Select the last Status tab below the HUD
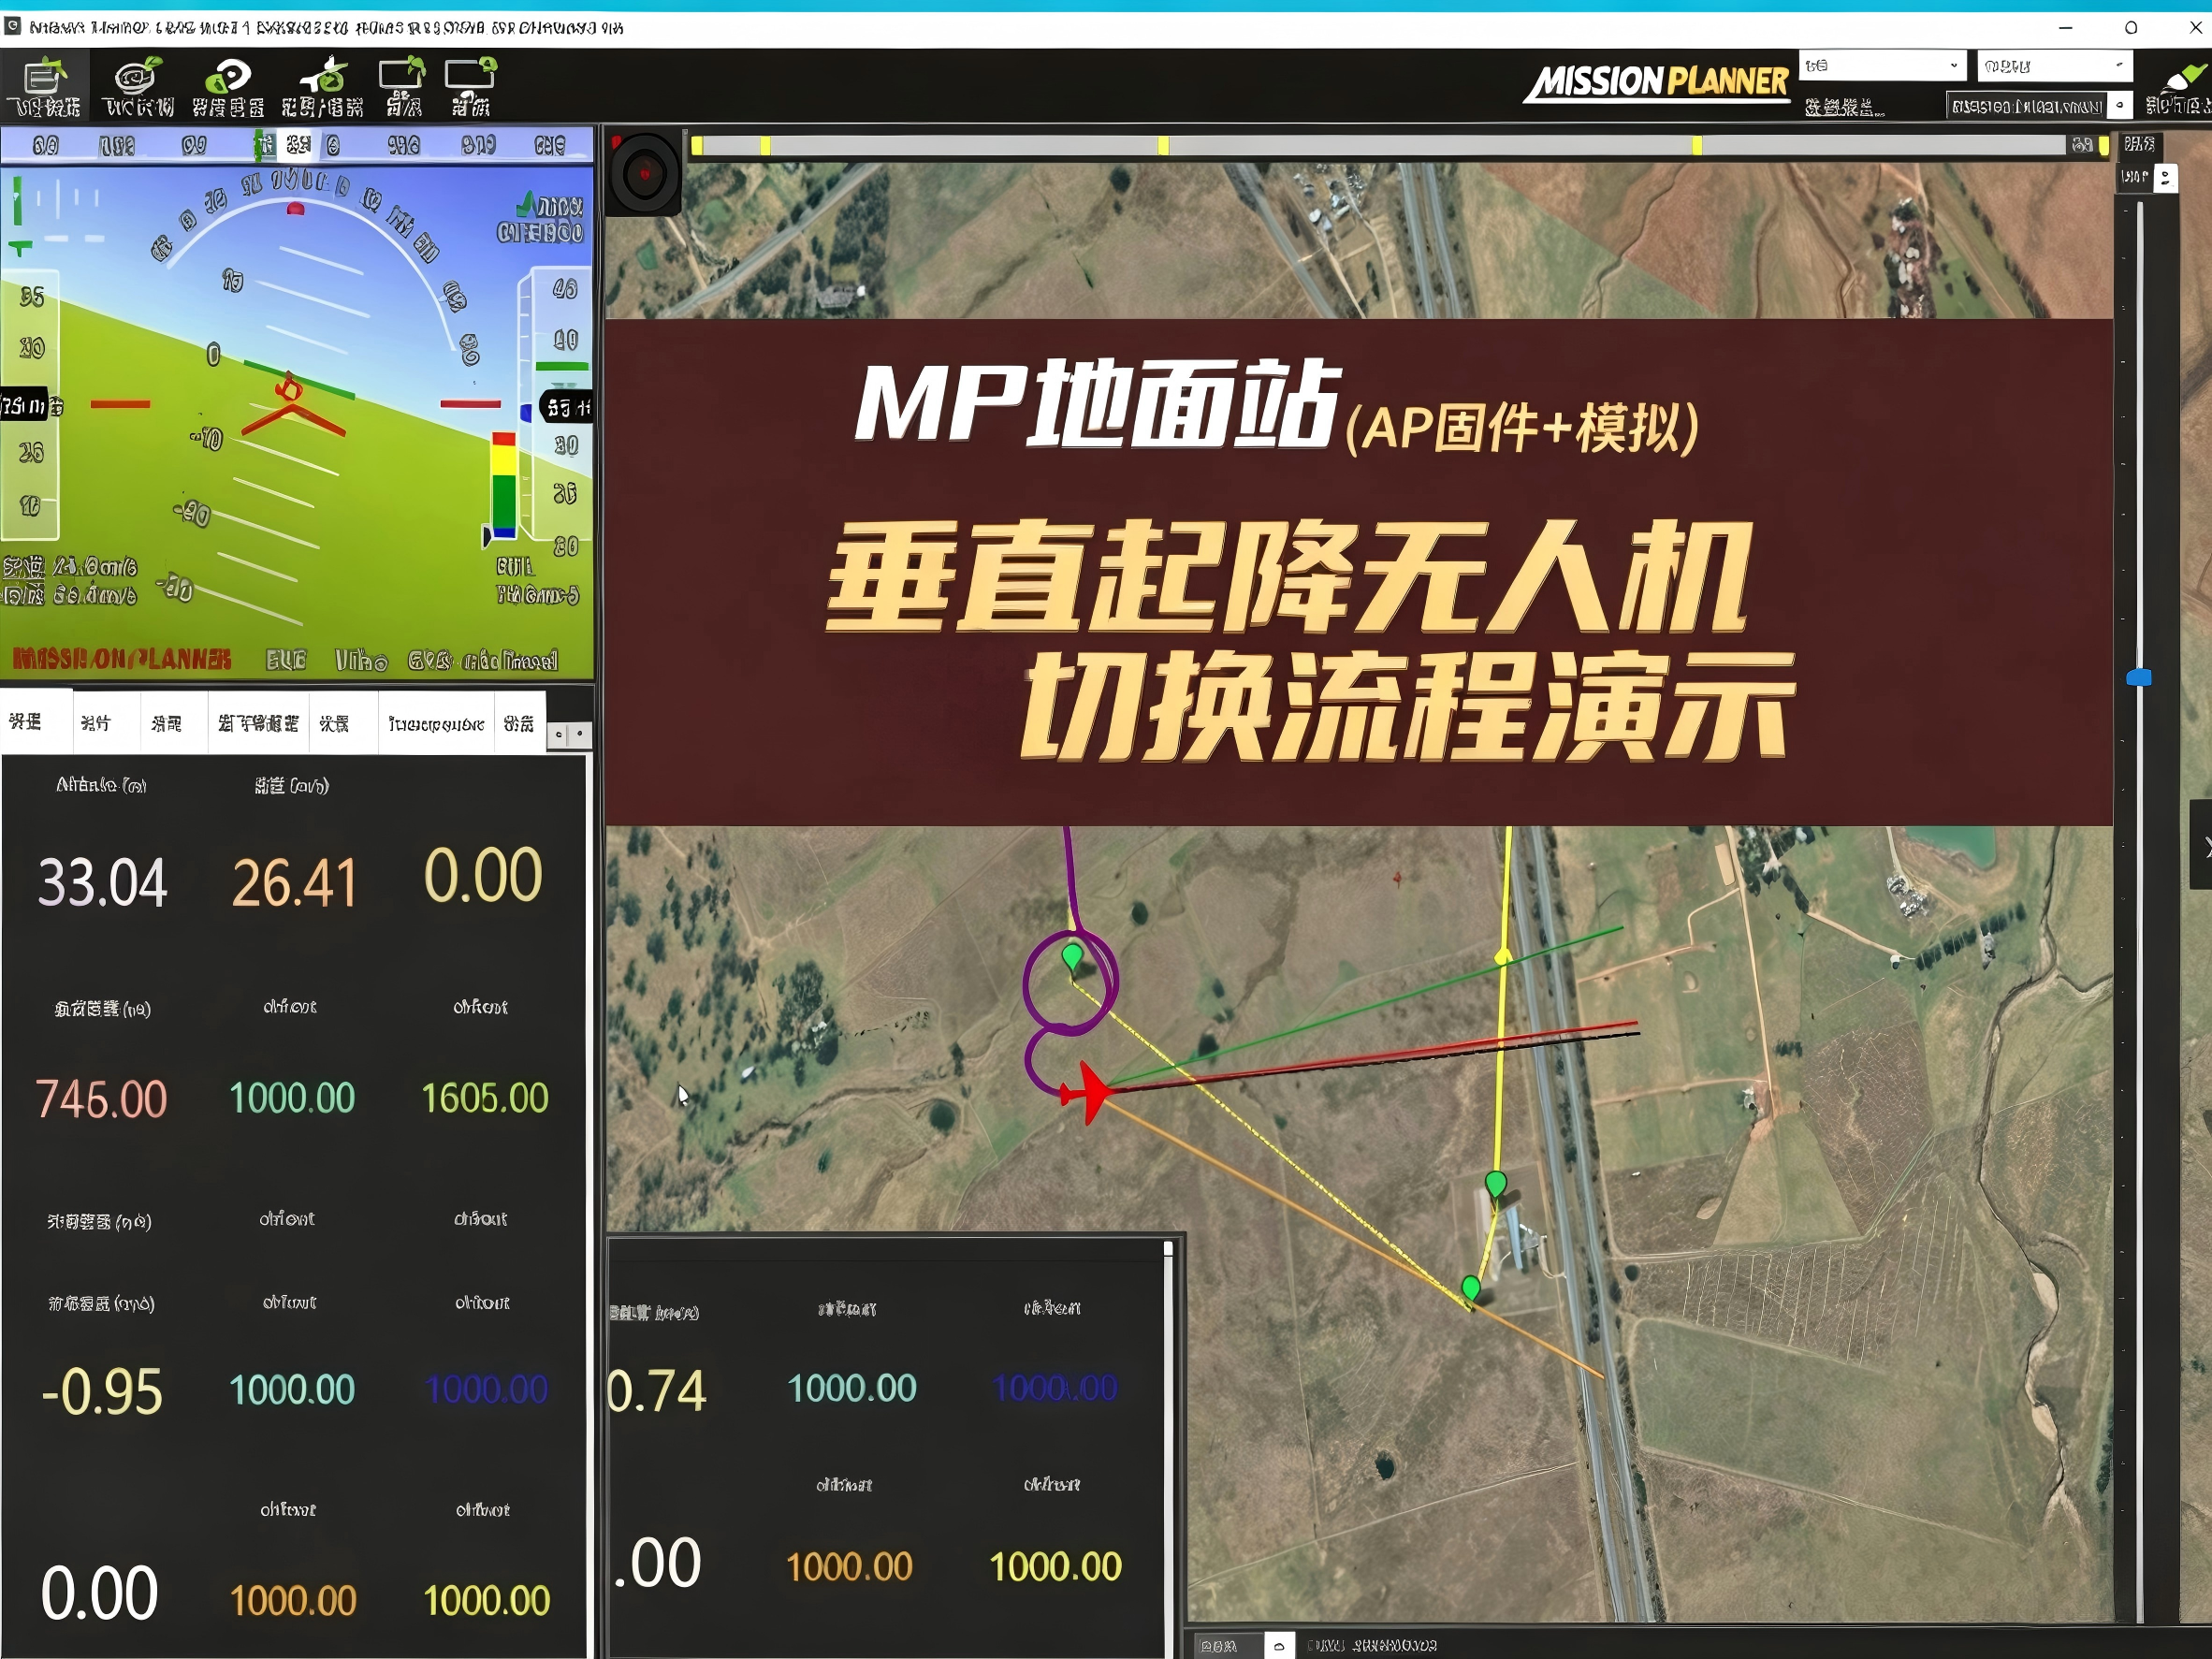2212x1659 pixels. 519,723
